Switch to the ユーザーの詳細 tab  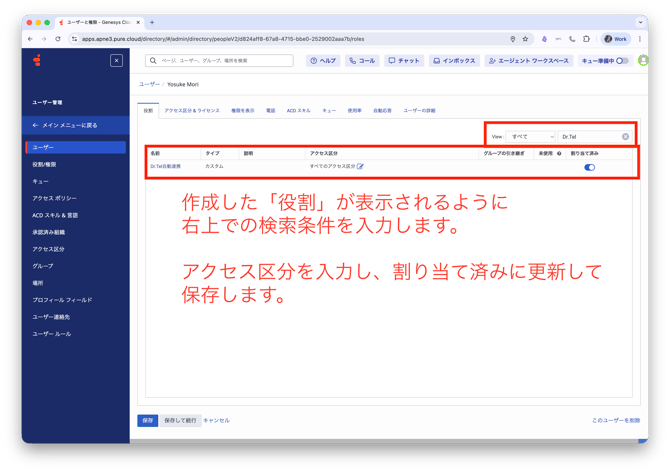point(419,111)
